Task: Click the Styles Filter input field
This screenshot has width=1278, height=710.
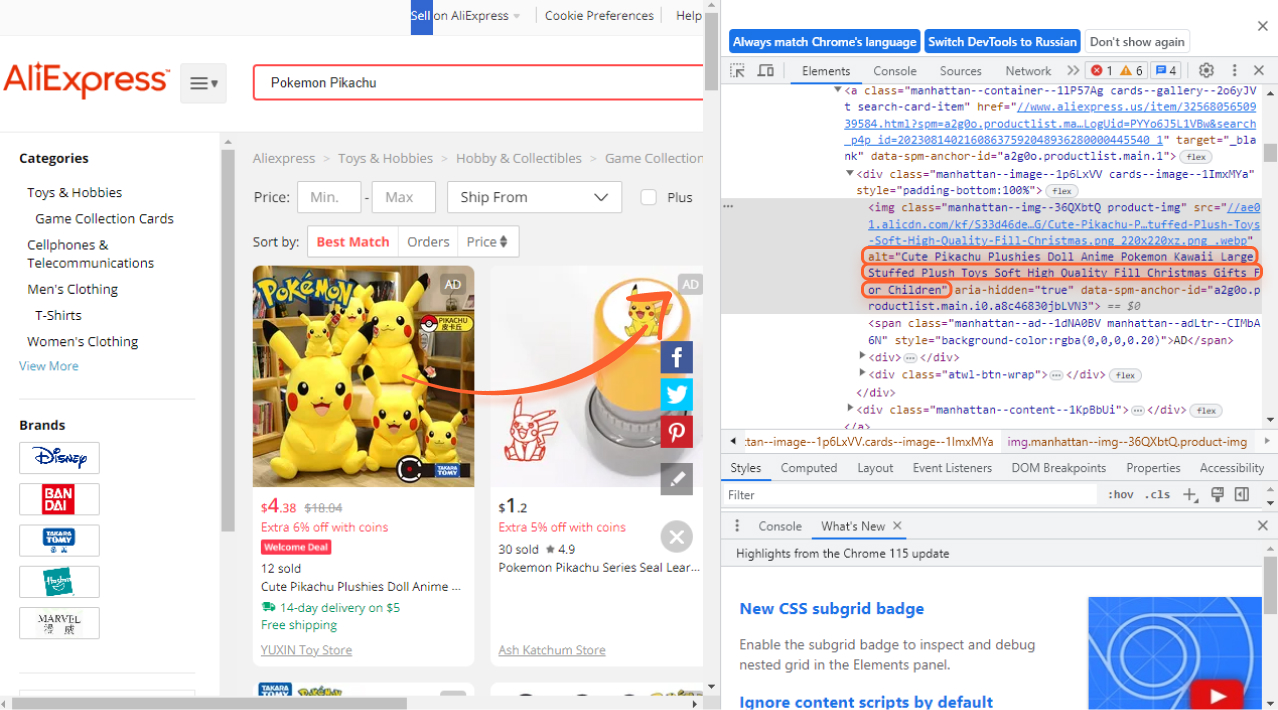Action: click(910, 495)
